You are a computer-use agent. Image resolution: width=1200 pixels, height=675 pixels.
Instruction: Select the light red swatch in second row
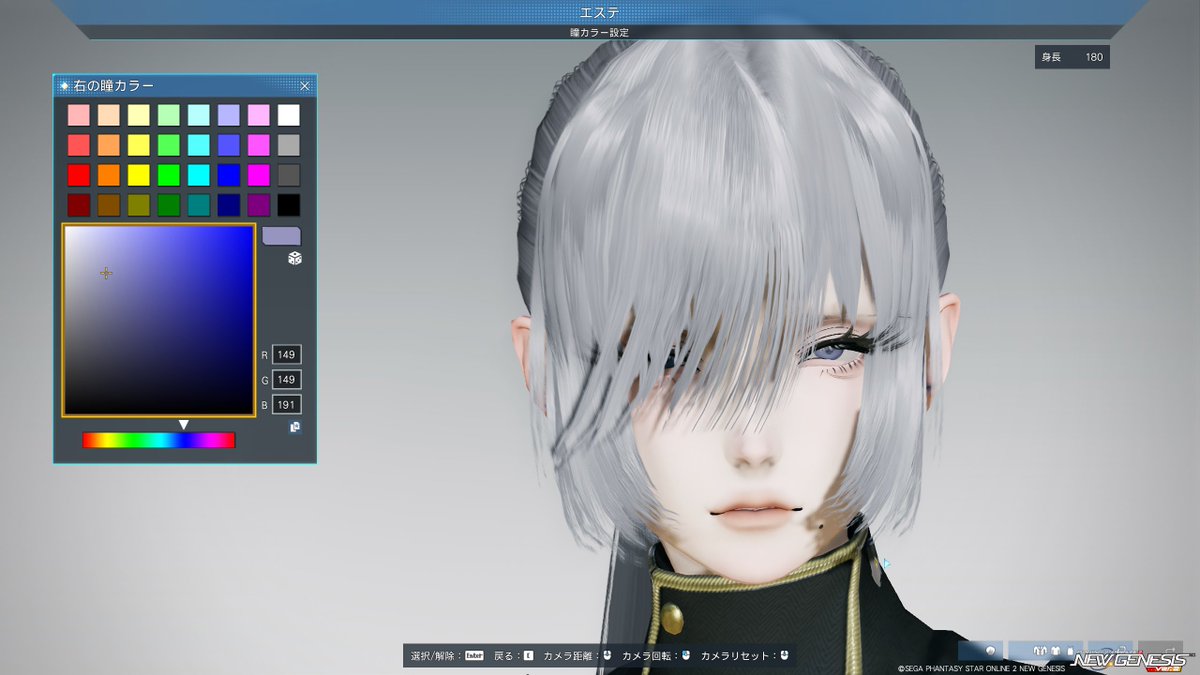79,145
